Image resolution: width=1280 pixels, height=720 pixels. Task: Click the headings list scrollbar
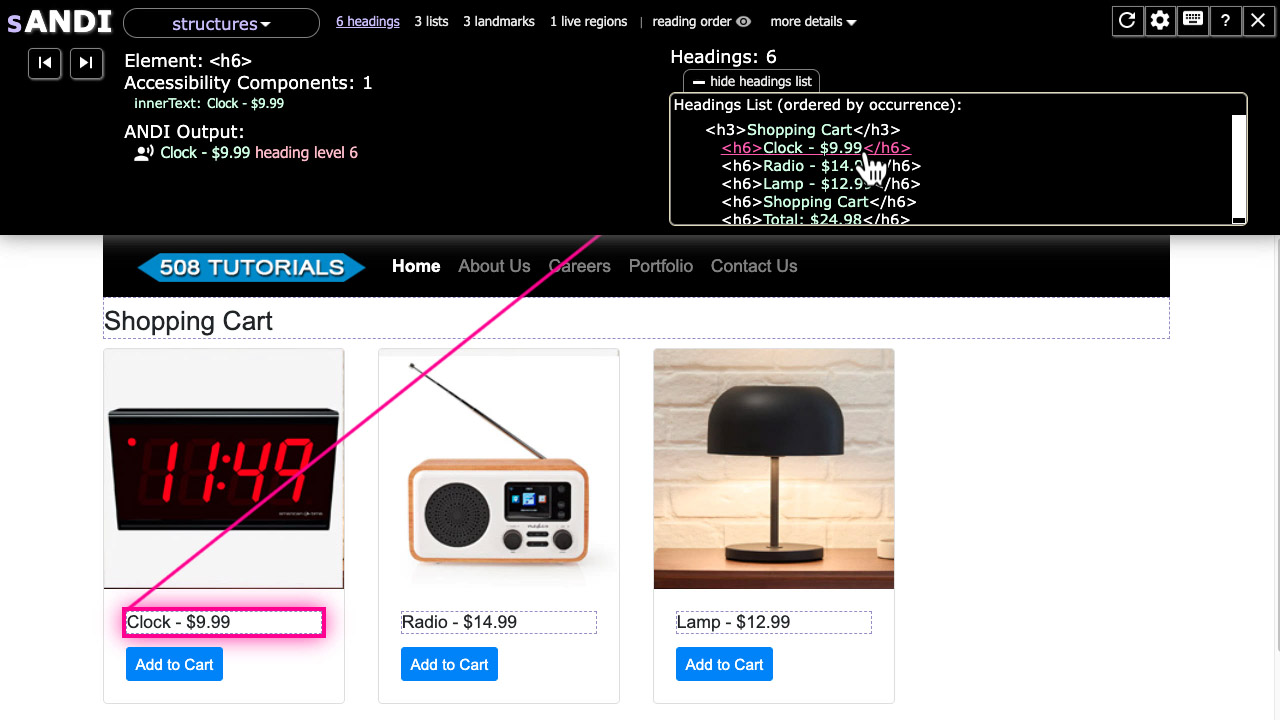pyautogui.click(x=1238, y=160)
